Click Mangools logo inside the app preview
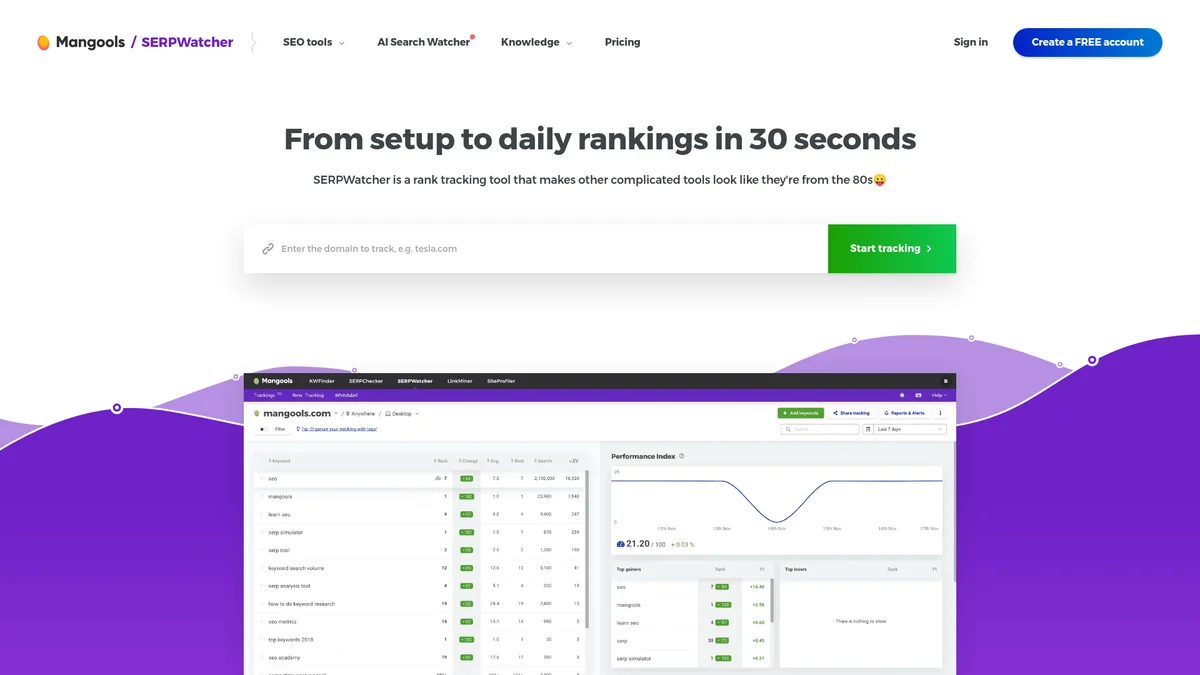Screen dimensions: 1200x675 273,381
